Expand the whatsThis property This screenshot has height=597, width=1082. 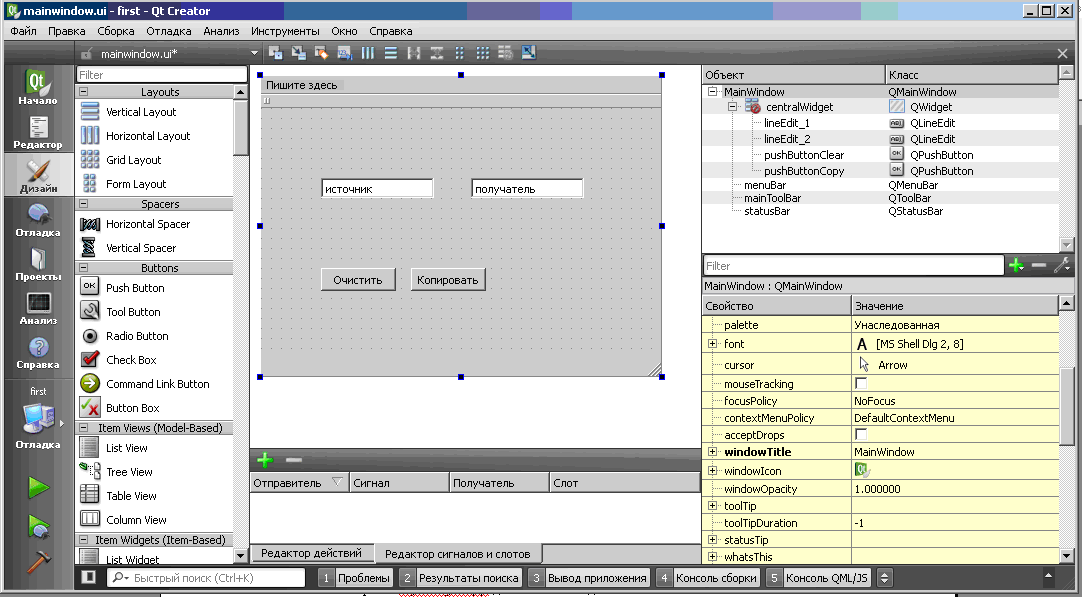tap(712, 557)
